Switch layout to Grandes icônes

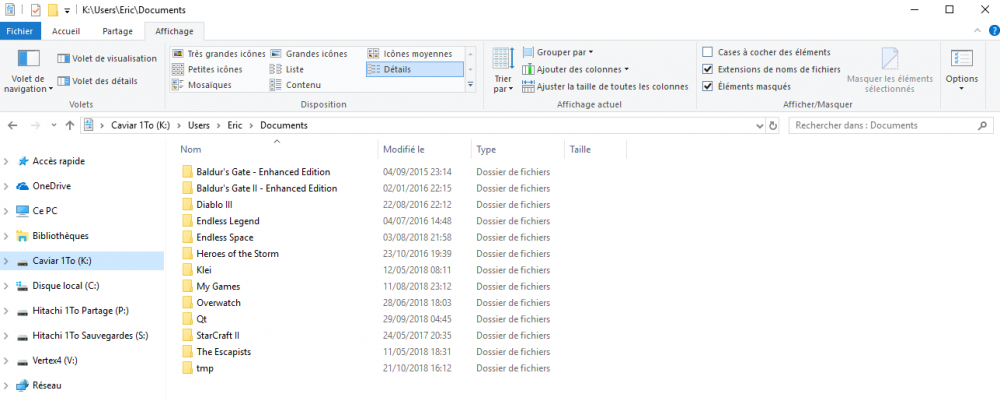pos(309,54)
